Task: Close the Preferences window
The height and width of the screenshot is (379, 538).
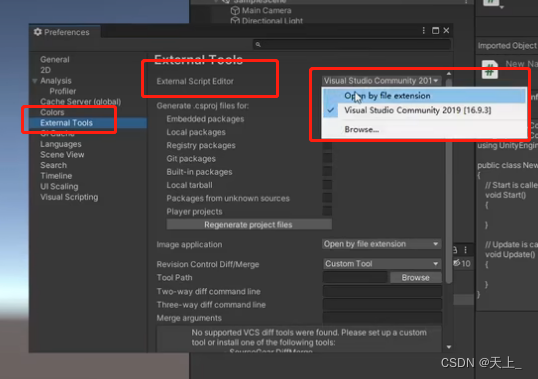Action: coord(446,31)
